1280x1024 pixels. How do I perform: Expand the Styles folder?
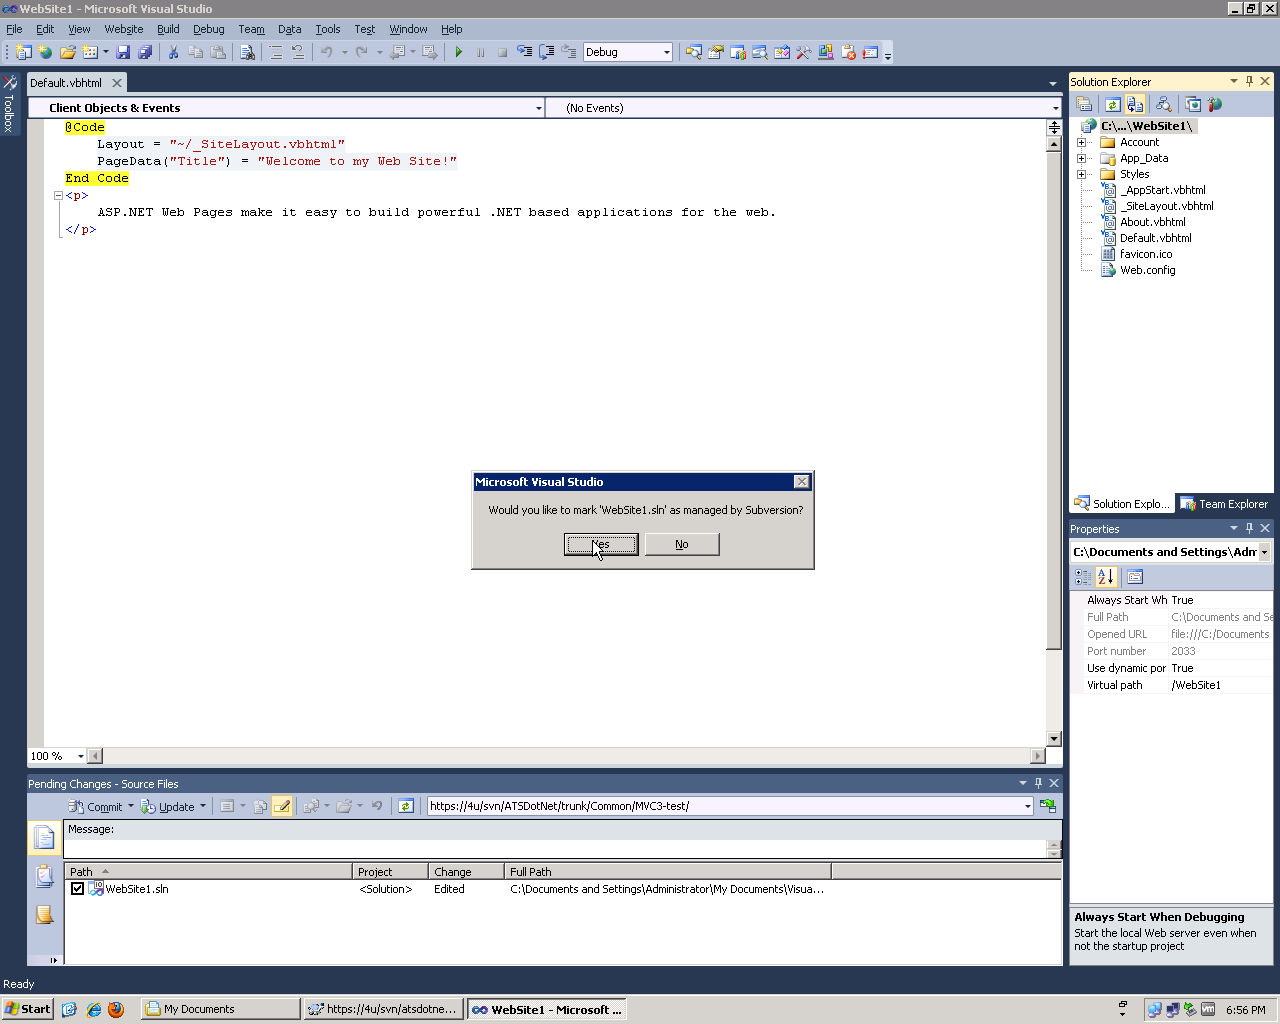(x=1081, y=174)
